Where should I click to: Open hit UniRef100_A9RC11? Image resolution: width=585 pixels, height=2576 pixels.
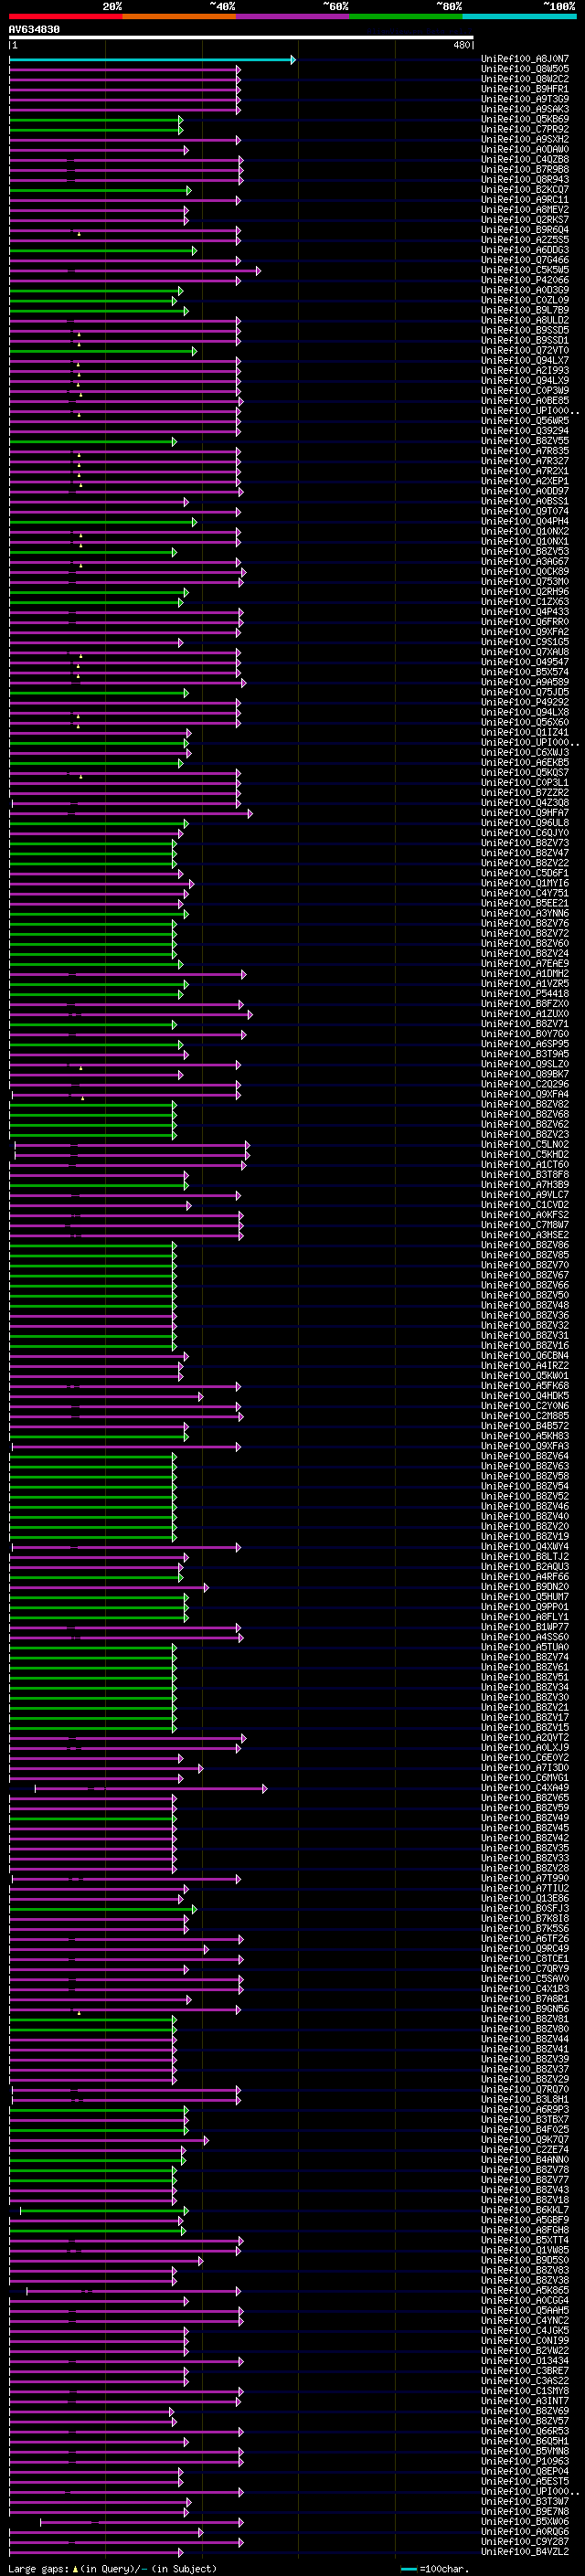pyautogui.click(x=525, y=199)
